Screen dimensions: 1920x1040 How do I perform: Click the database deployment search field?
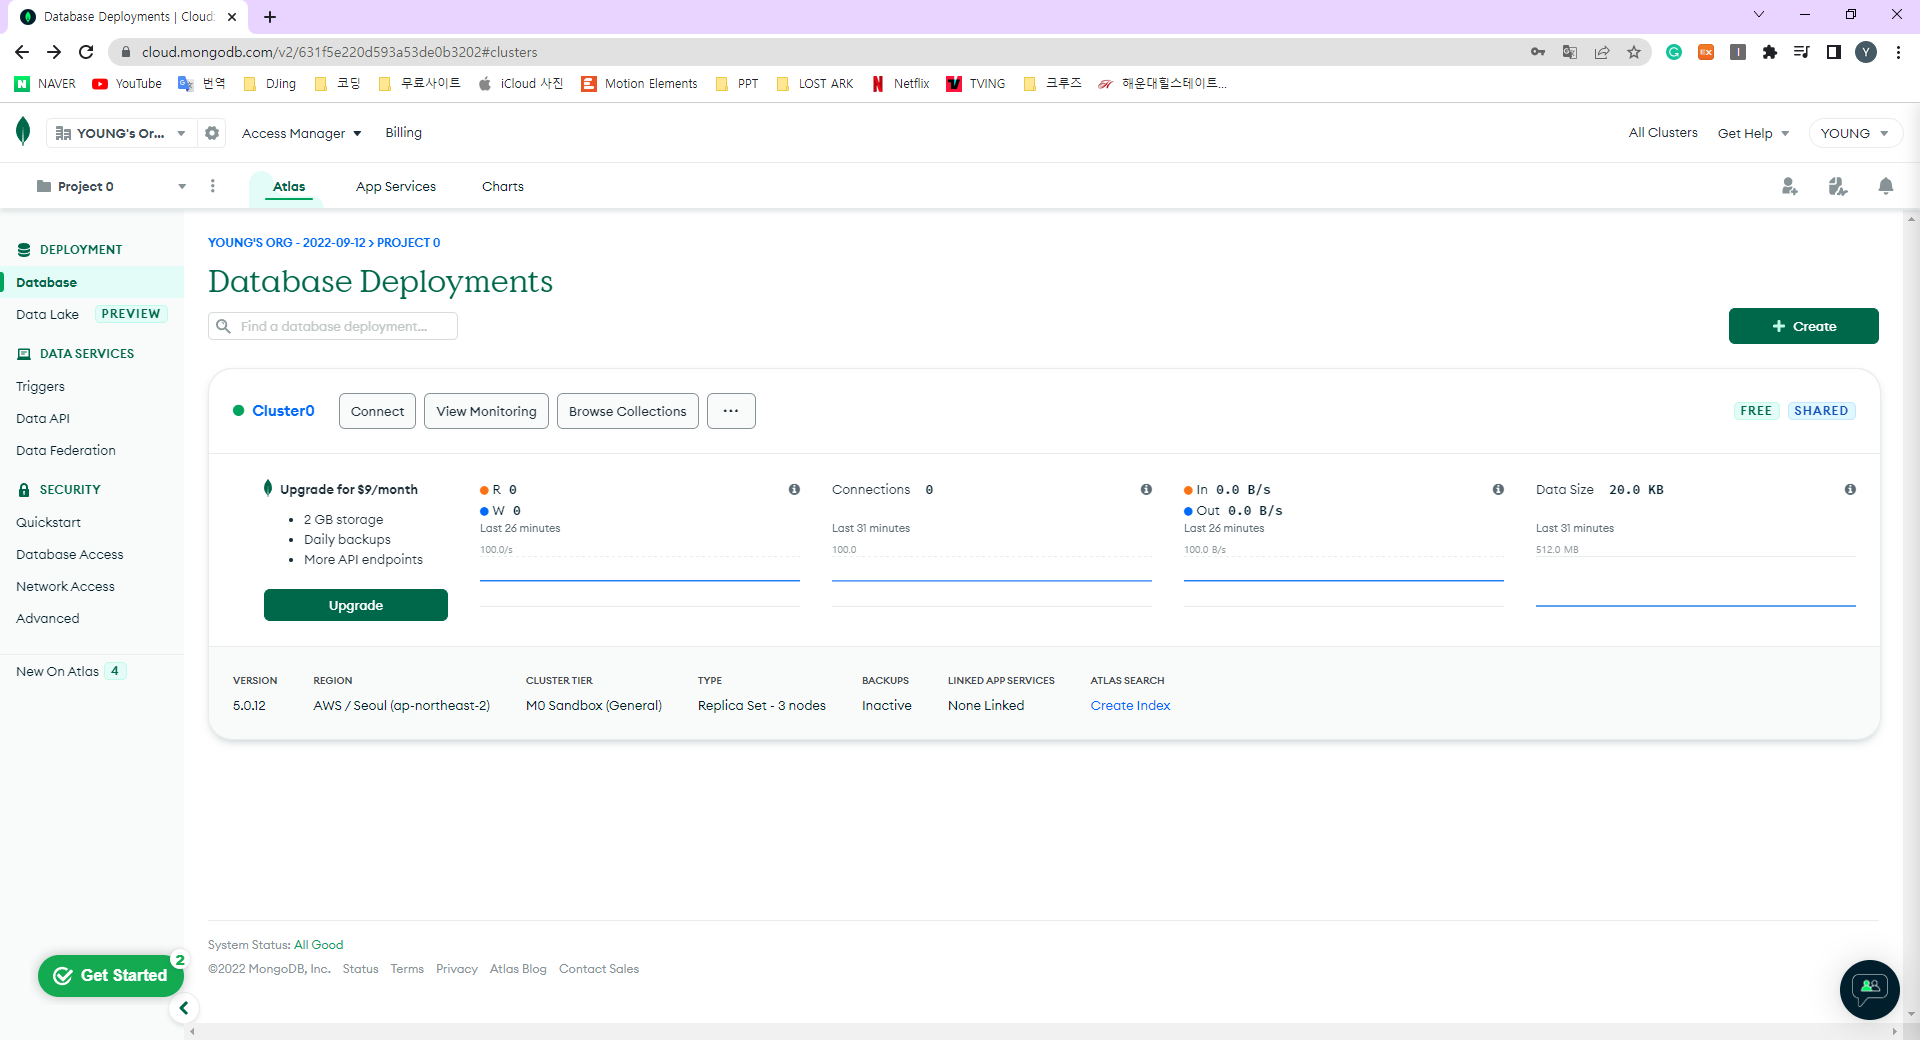333,326
